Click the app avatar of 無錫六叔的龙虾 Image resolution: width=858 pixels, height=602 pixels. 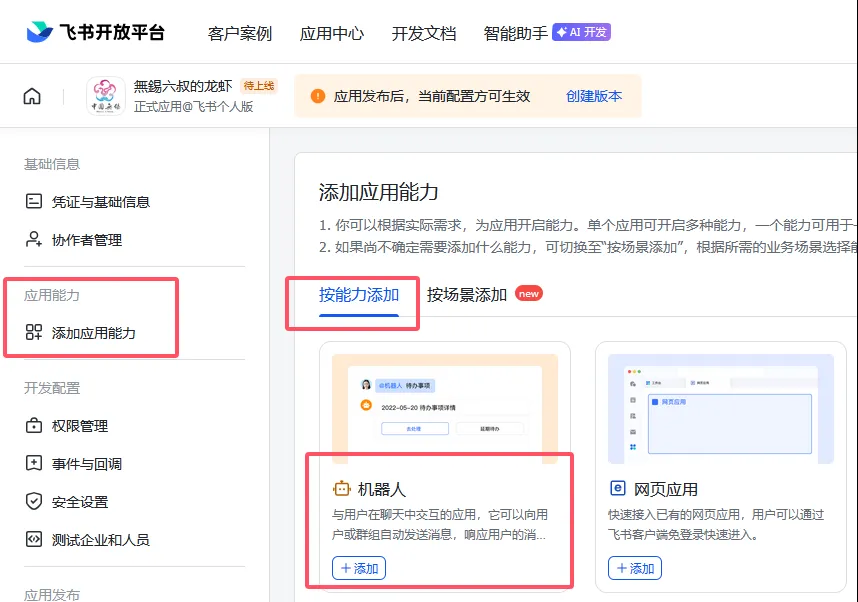click(x=106, y=96)
